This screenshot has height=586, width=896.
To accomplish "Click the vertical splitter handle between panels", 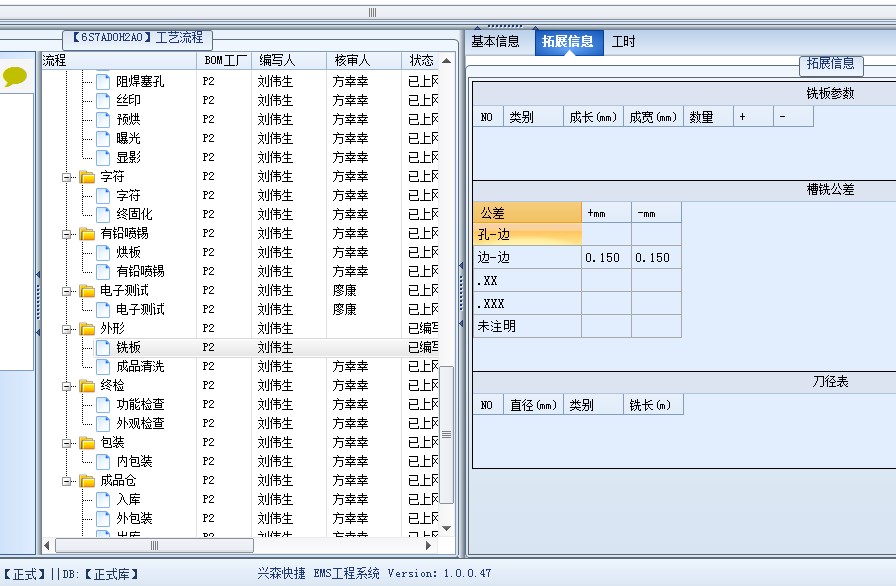I will 461,294.
